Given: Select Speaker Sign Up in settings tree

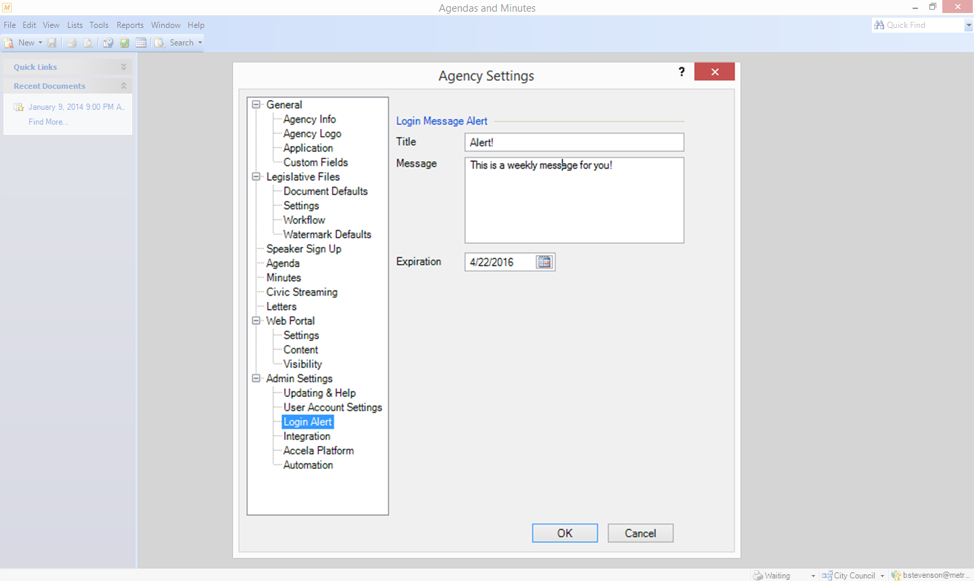Looking at the screenshot, I should pos(304,249).
